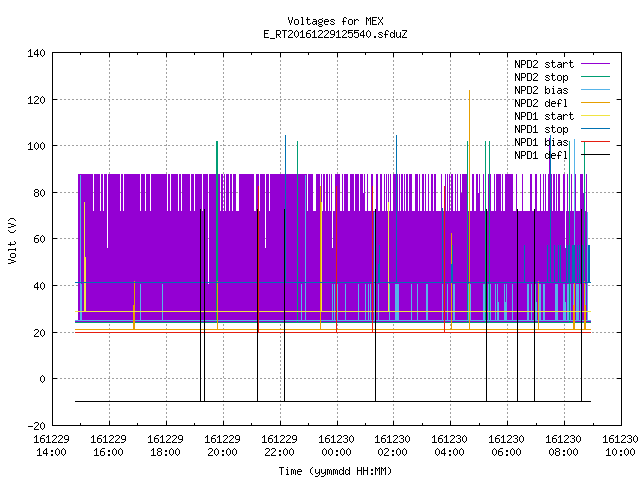Screen dimensions: 640x480
Task: Click the NPD1 bias red legend line
Action: click(x=595, y=142)
